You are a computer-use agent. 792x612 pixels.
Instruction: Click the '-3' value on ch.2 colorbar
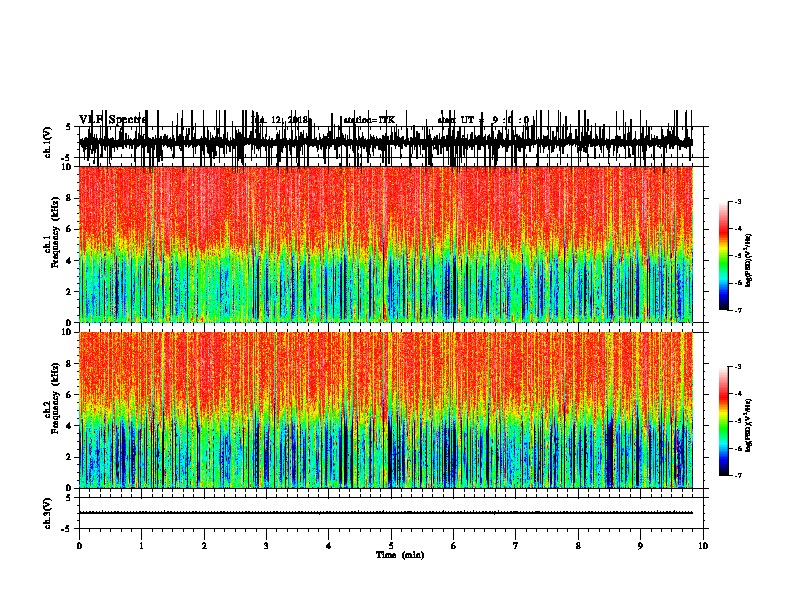(737, 367)
